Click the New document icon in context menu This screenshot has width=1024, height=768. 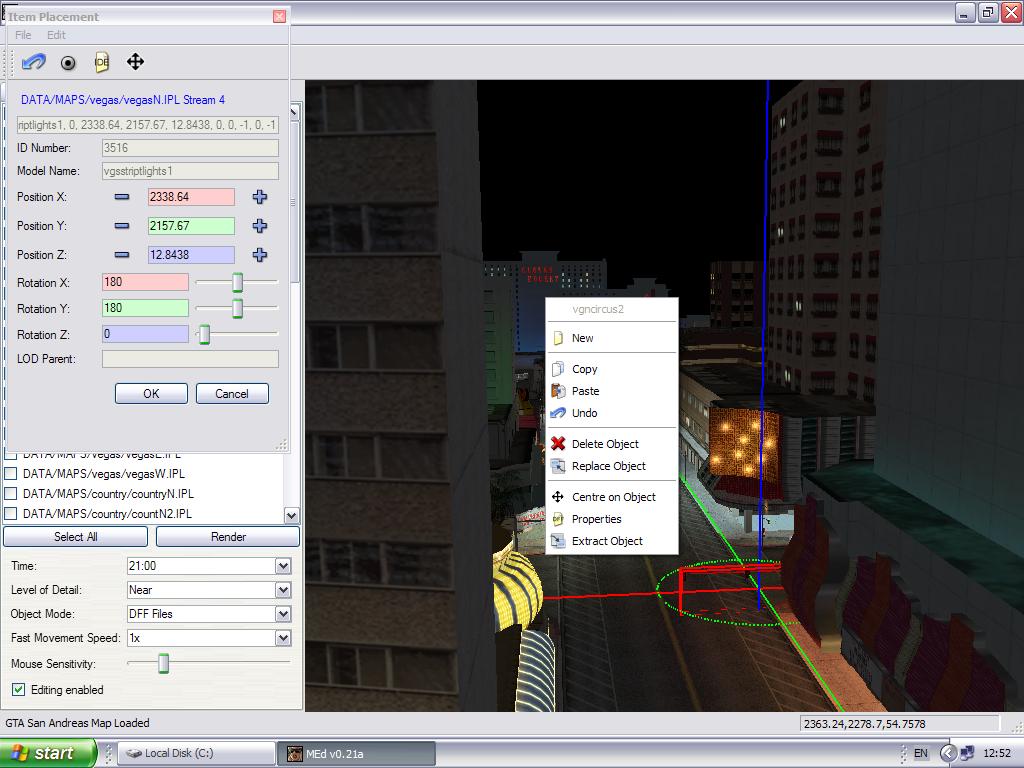pyautogui.click(x=558, y=338)
